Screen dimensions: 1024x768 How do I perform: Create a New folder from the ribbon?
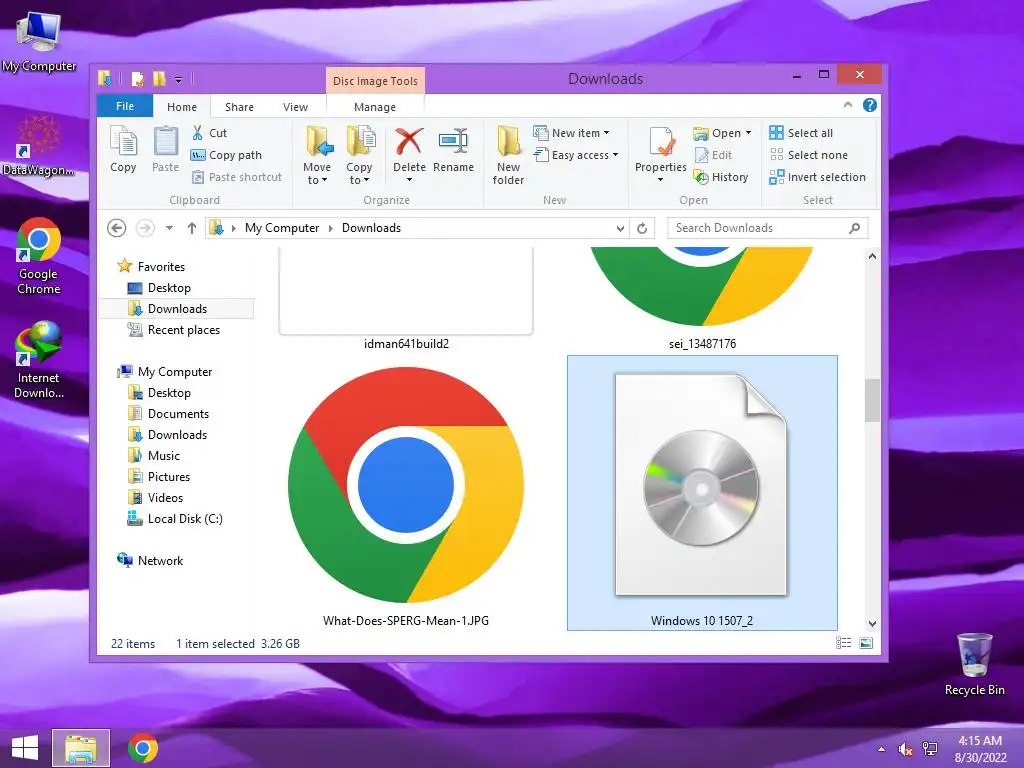click(508, 155)
